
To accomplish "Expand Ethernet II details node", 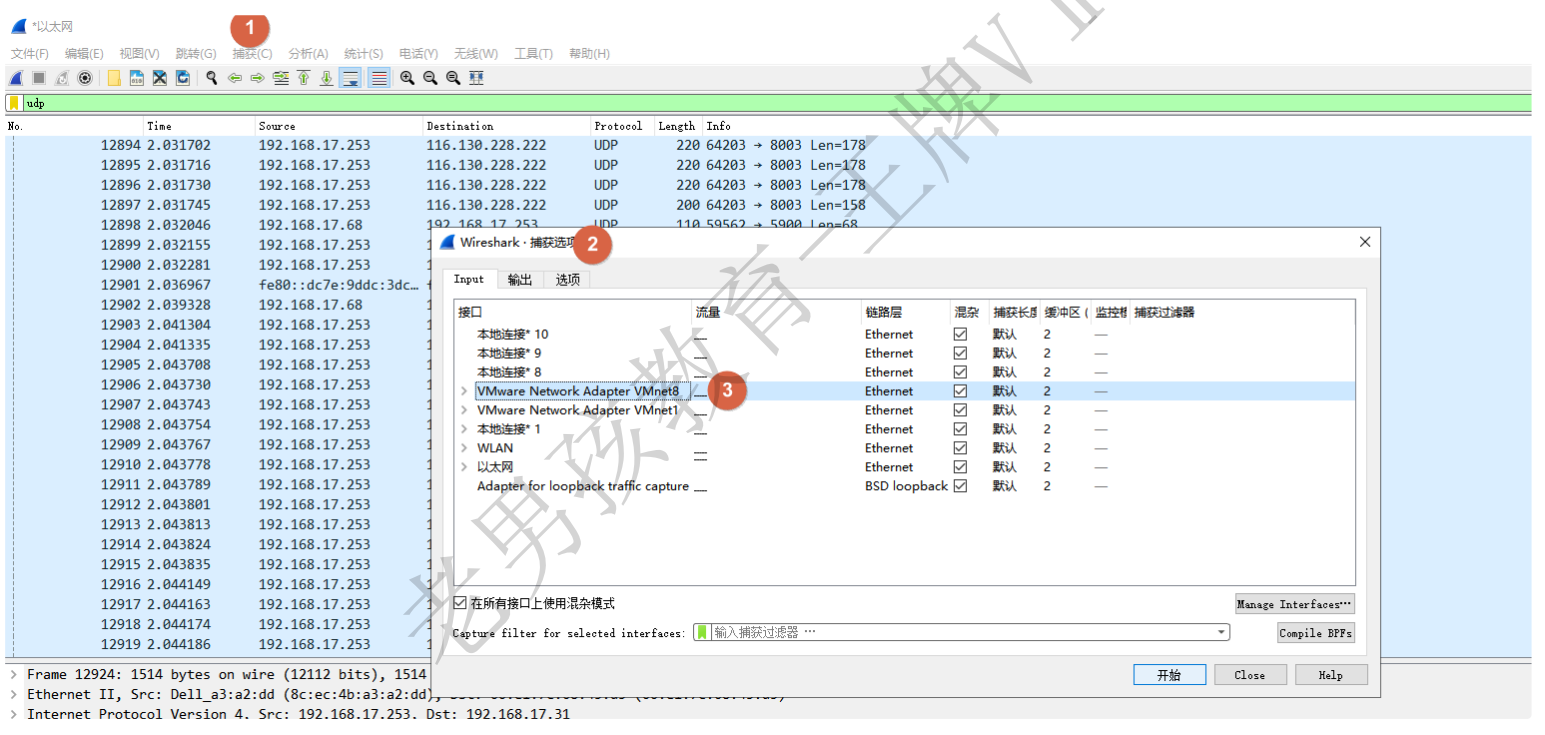I will [13, 694].
